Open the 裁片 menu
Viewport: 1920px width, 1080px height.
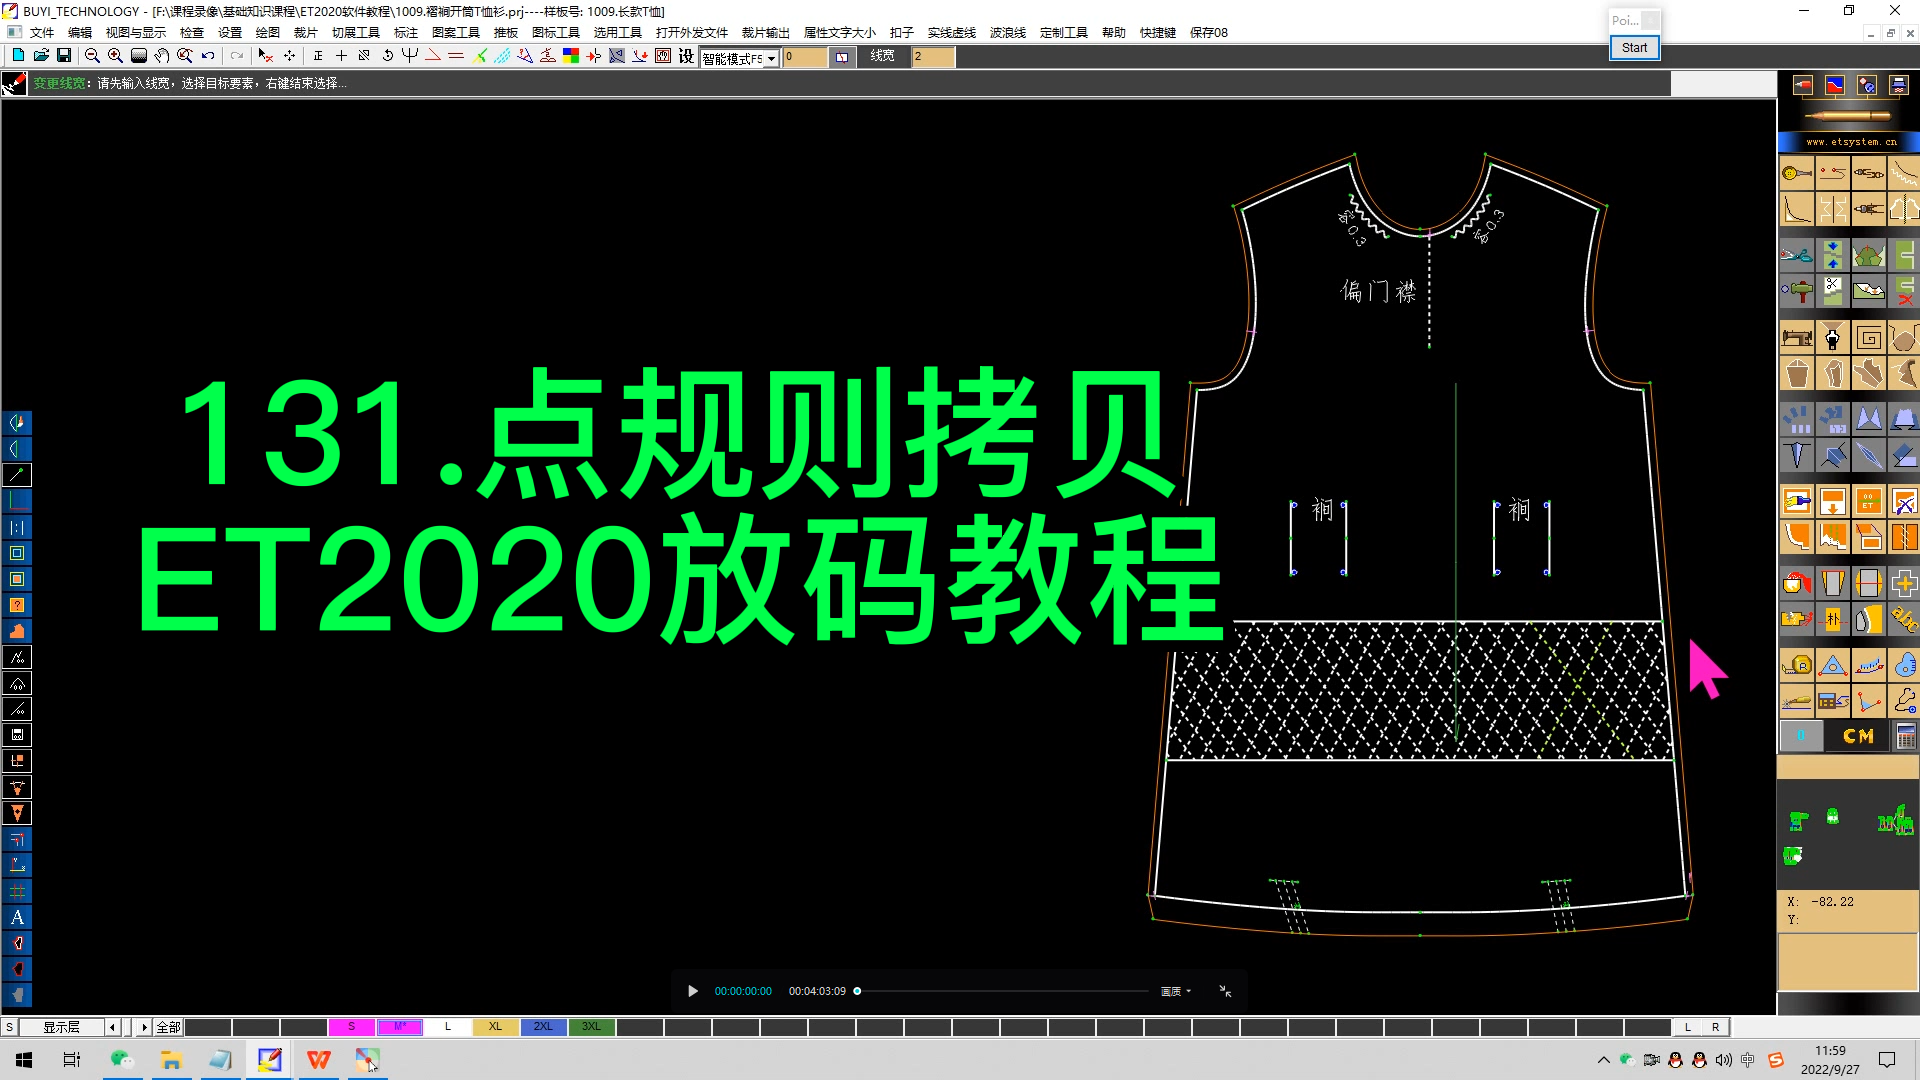pos(306,33)
